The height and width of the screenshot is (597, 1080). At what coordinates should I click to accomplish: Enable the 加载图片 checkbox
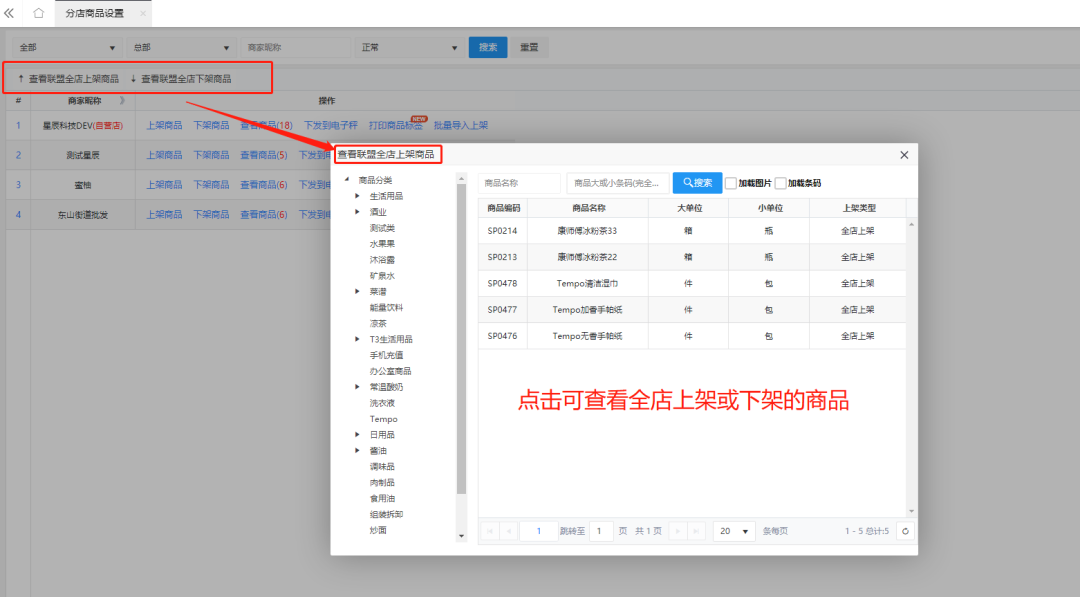click(x=731, y=183)
